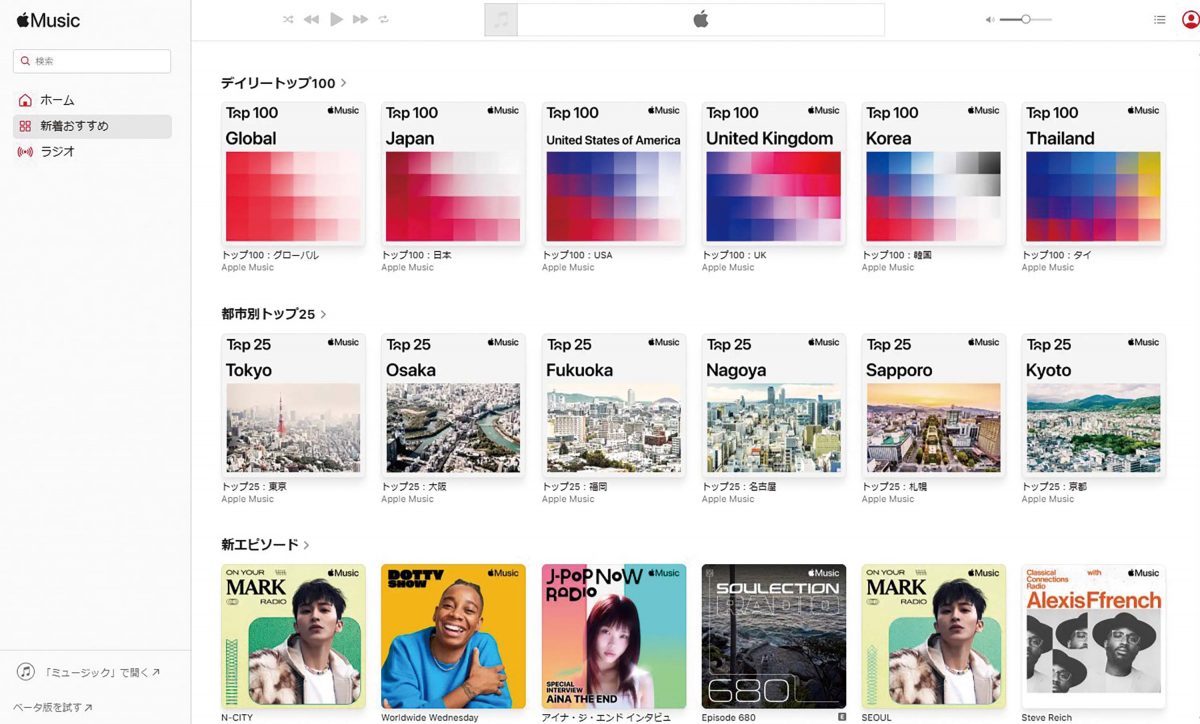
Task: Open the Top 25 Sapporo playlist
Action: point(934,405)
